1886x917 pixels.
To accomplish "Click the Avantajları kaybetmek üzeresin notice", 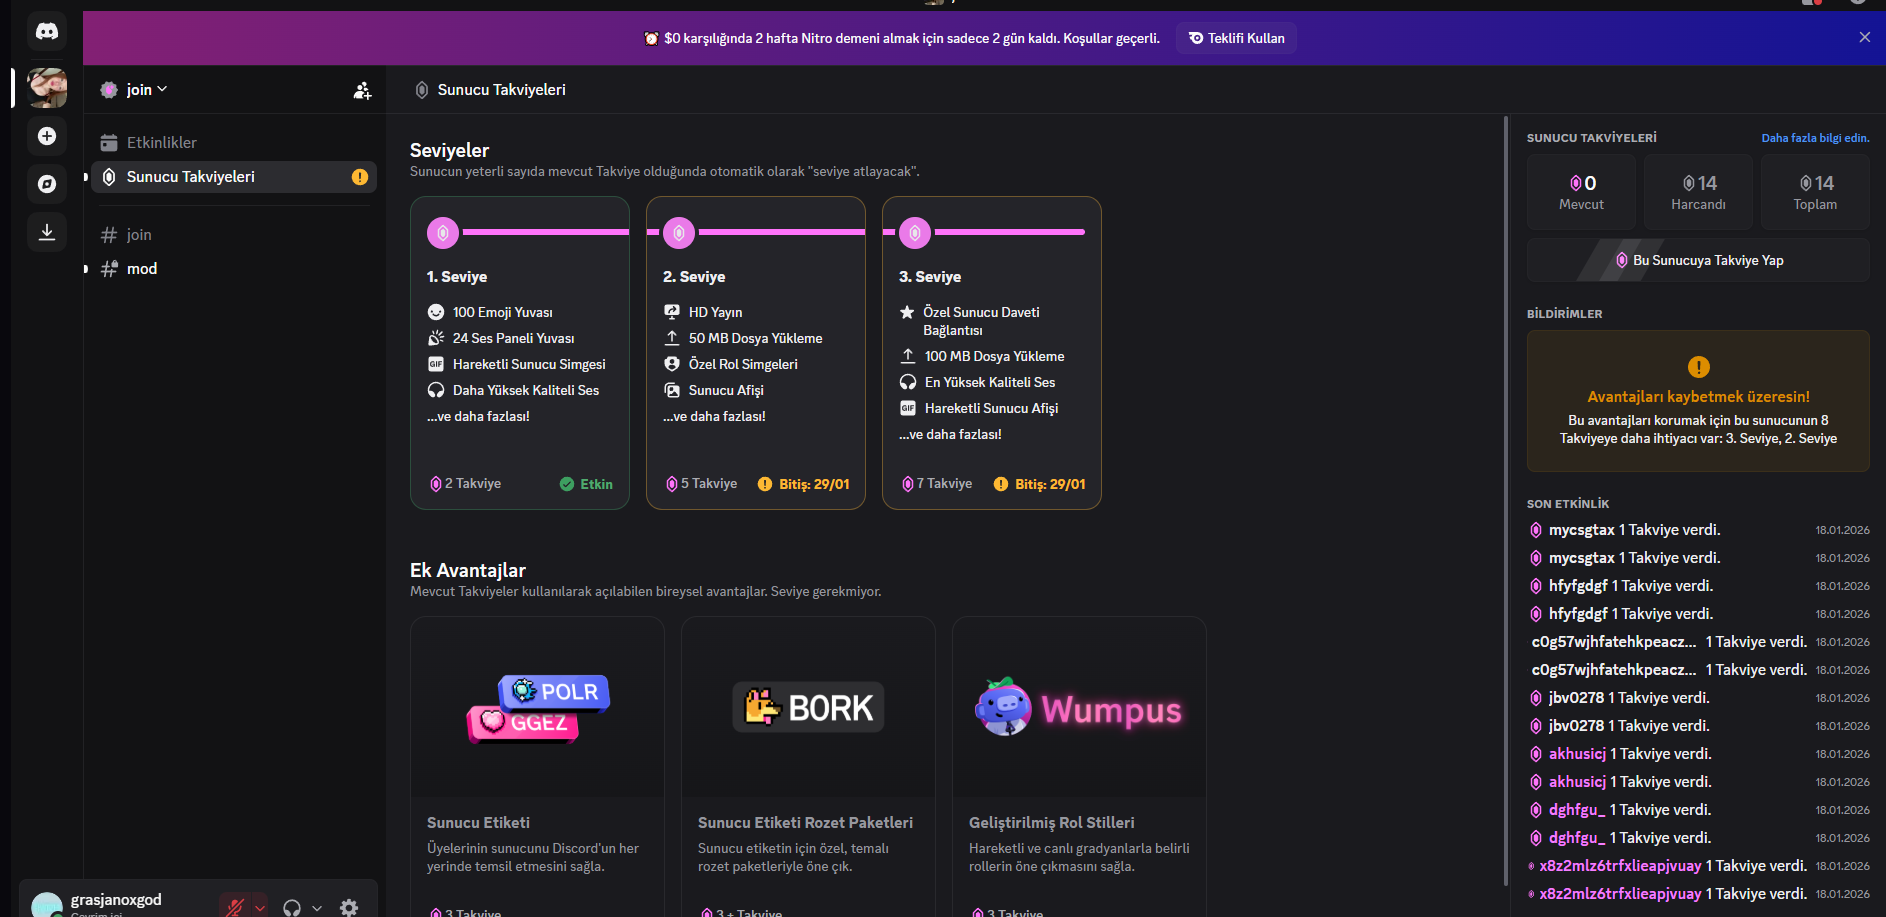I will [1698, 401].
